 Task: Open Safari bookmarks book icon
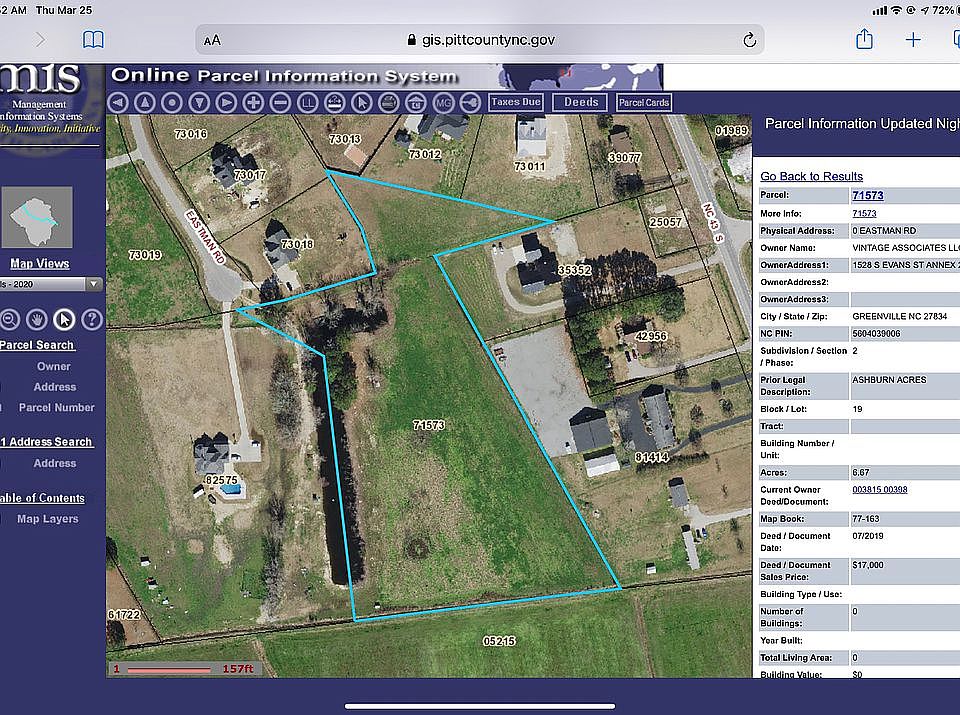click(93, 40)
